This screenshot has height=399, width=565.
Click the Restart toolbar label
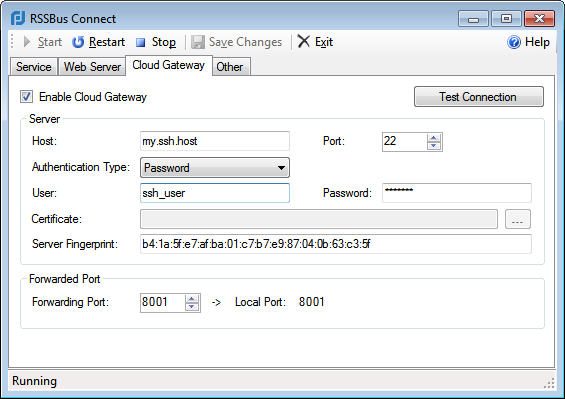(107, 42)
